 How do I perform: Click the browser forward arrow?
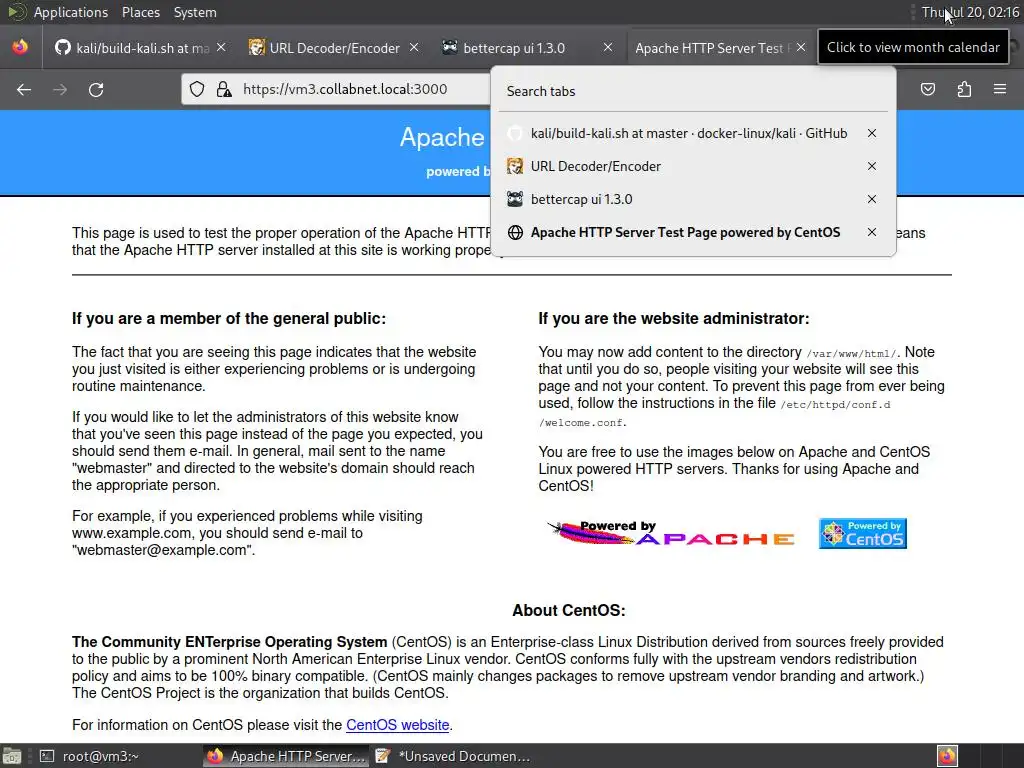pos(60,89)
